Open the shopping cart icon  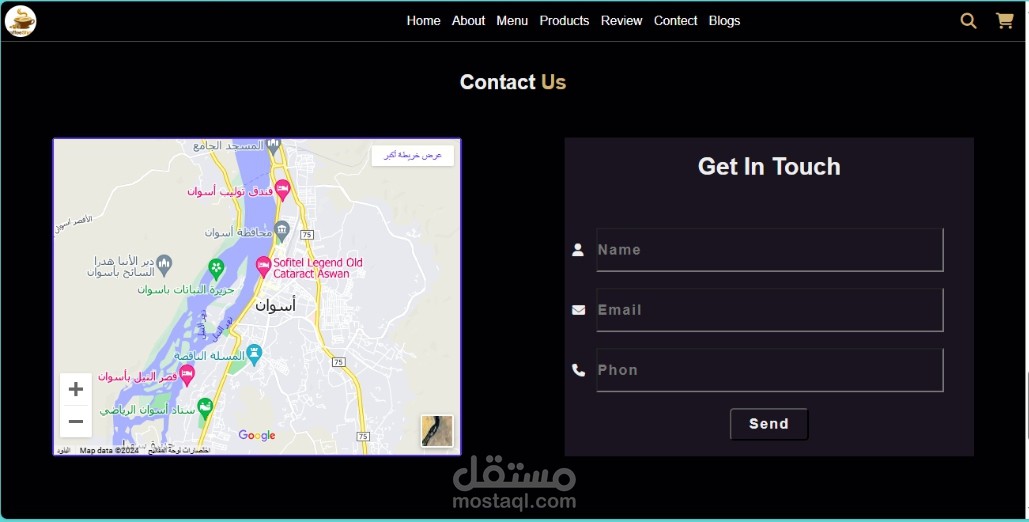tap(1005, 21)
